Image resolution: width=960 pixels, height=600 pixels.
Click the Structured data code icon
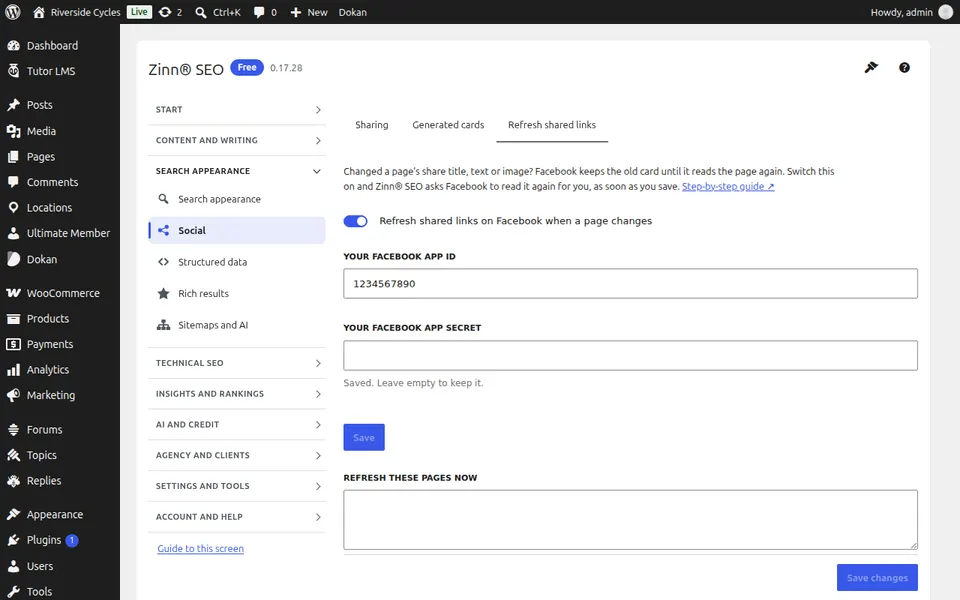(x=163, y=262)
